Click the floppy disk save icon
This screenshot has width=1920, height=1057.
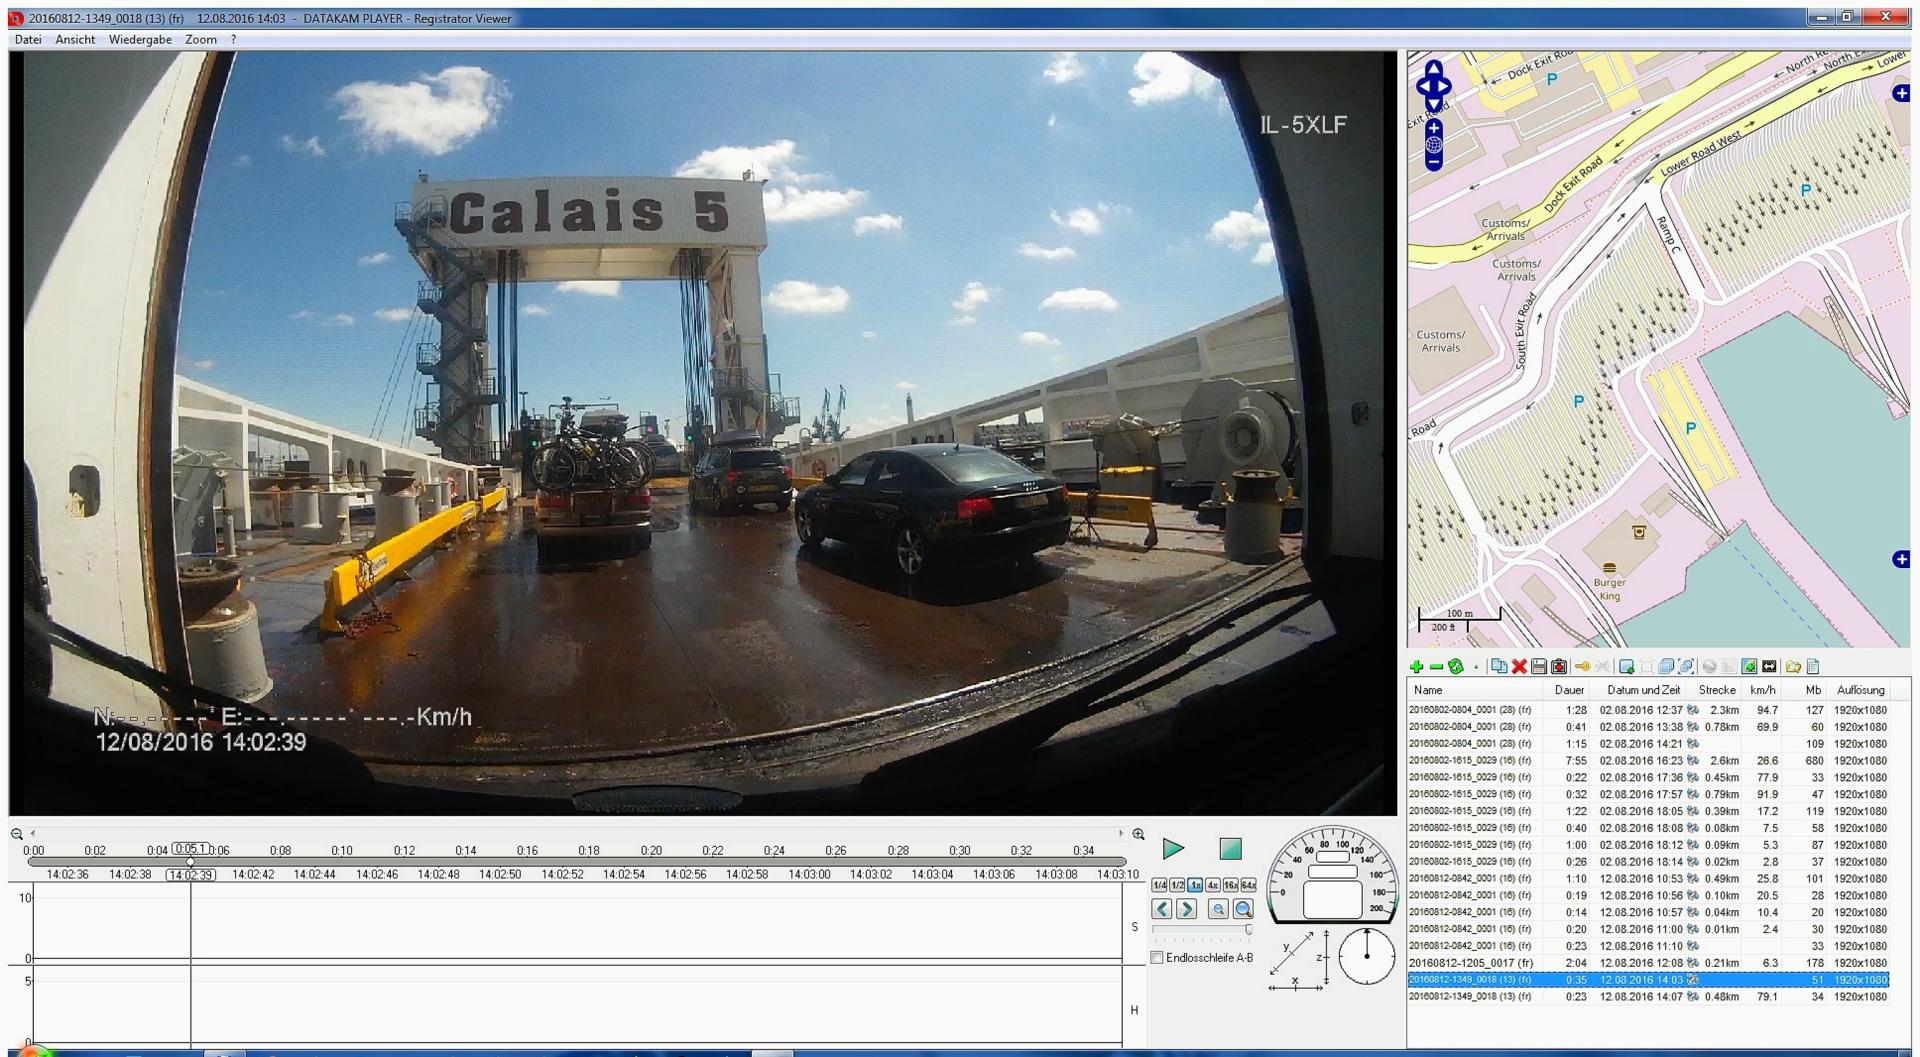tap(1539, 666)
